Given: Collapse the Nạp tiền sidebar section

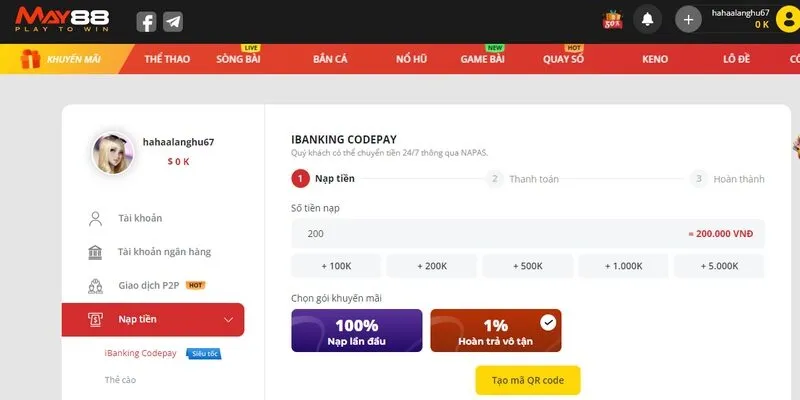Looking at the screenshot, I should tap(229, 320).
